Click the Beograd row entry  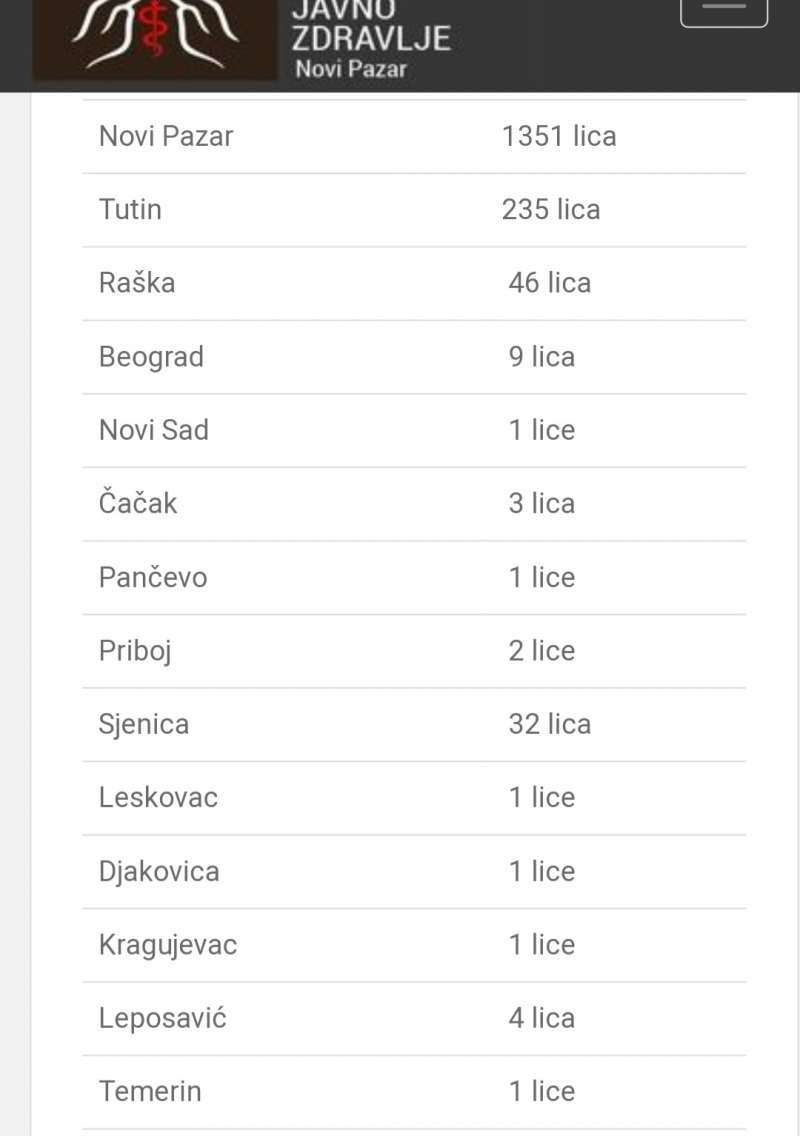[x=414, y=357]
